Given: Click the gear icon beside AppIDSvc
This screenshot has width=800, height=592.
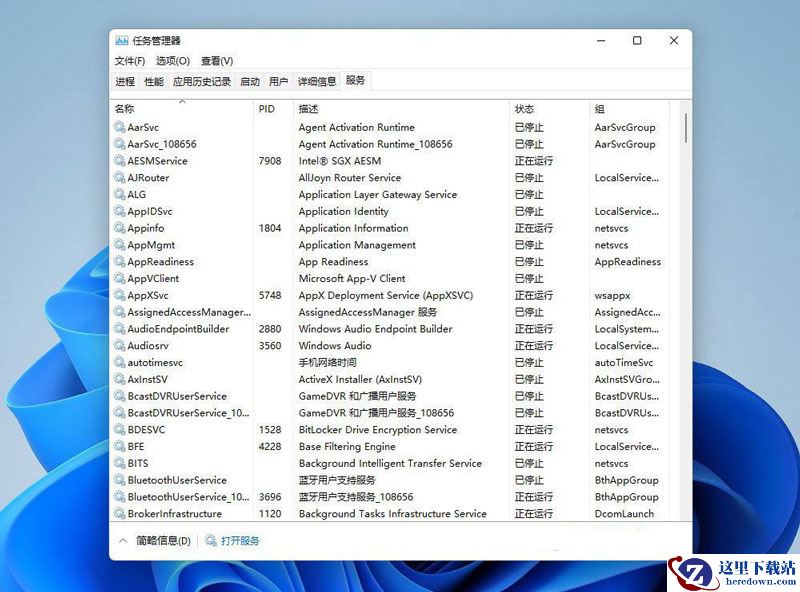Looking at the screenshot, I should pyautogui.click(x=119, y=211).
